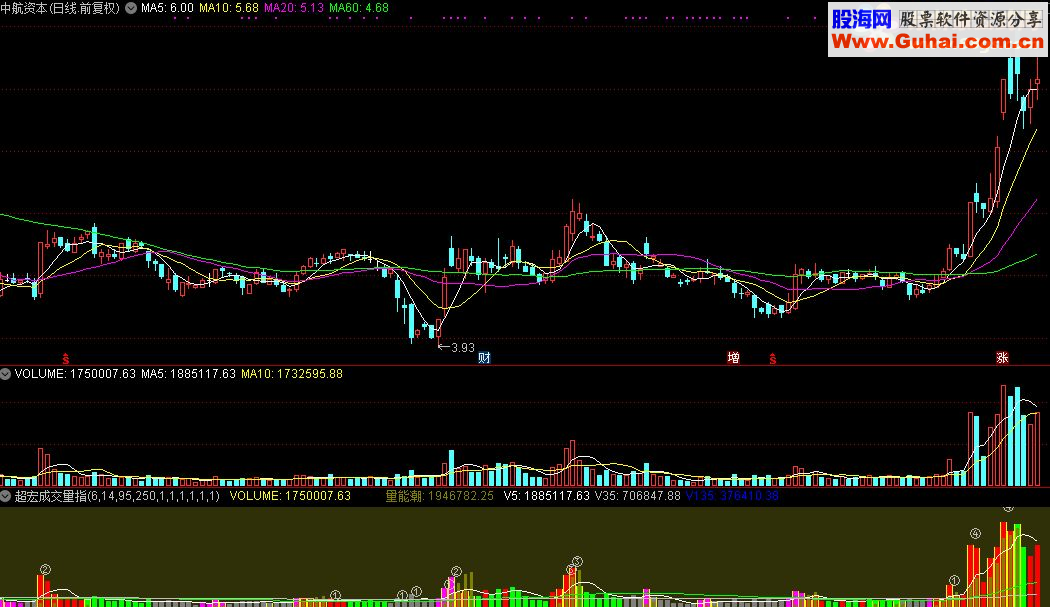Select the 中航资本(日线.前复权) chart title

(60, 8)
